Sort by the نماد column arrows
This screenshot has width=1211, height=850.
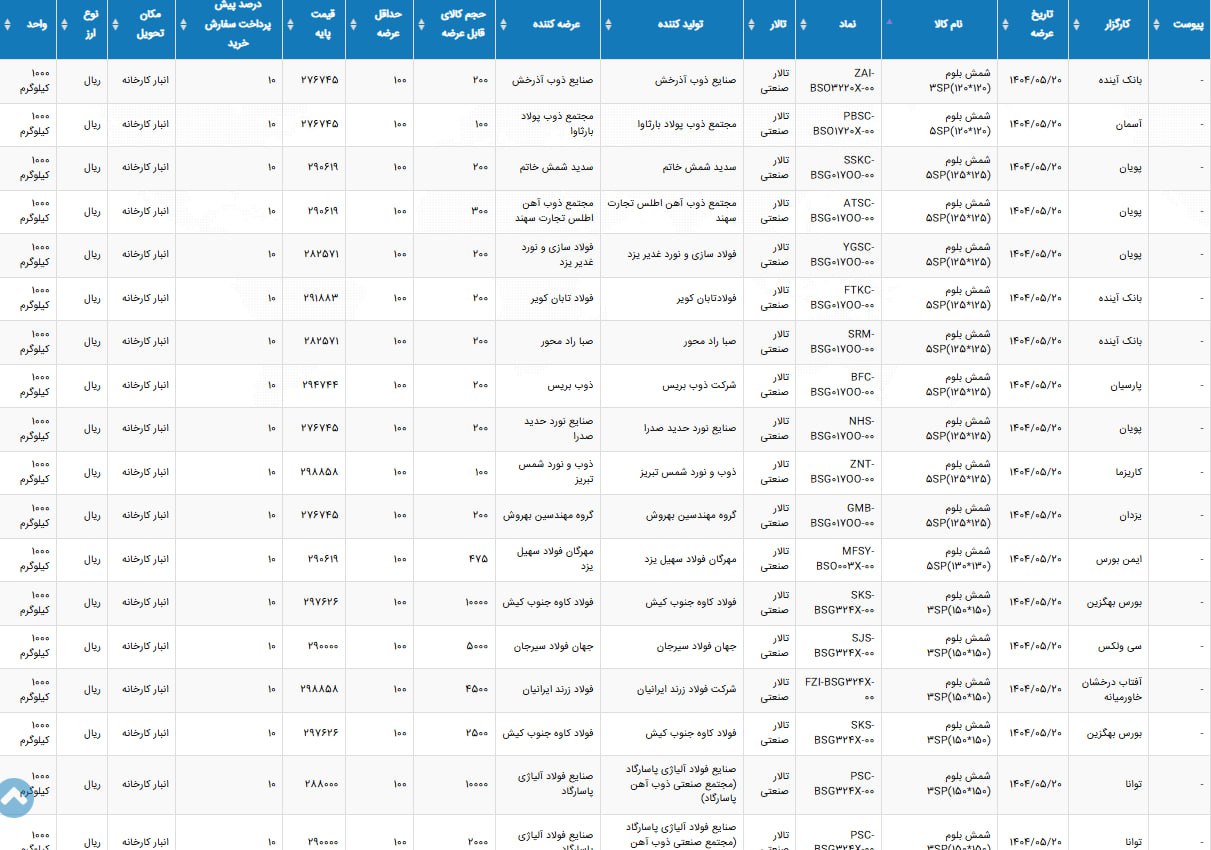tap(804, 25)
